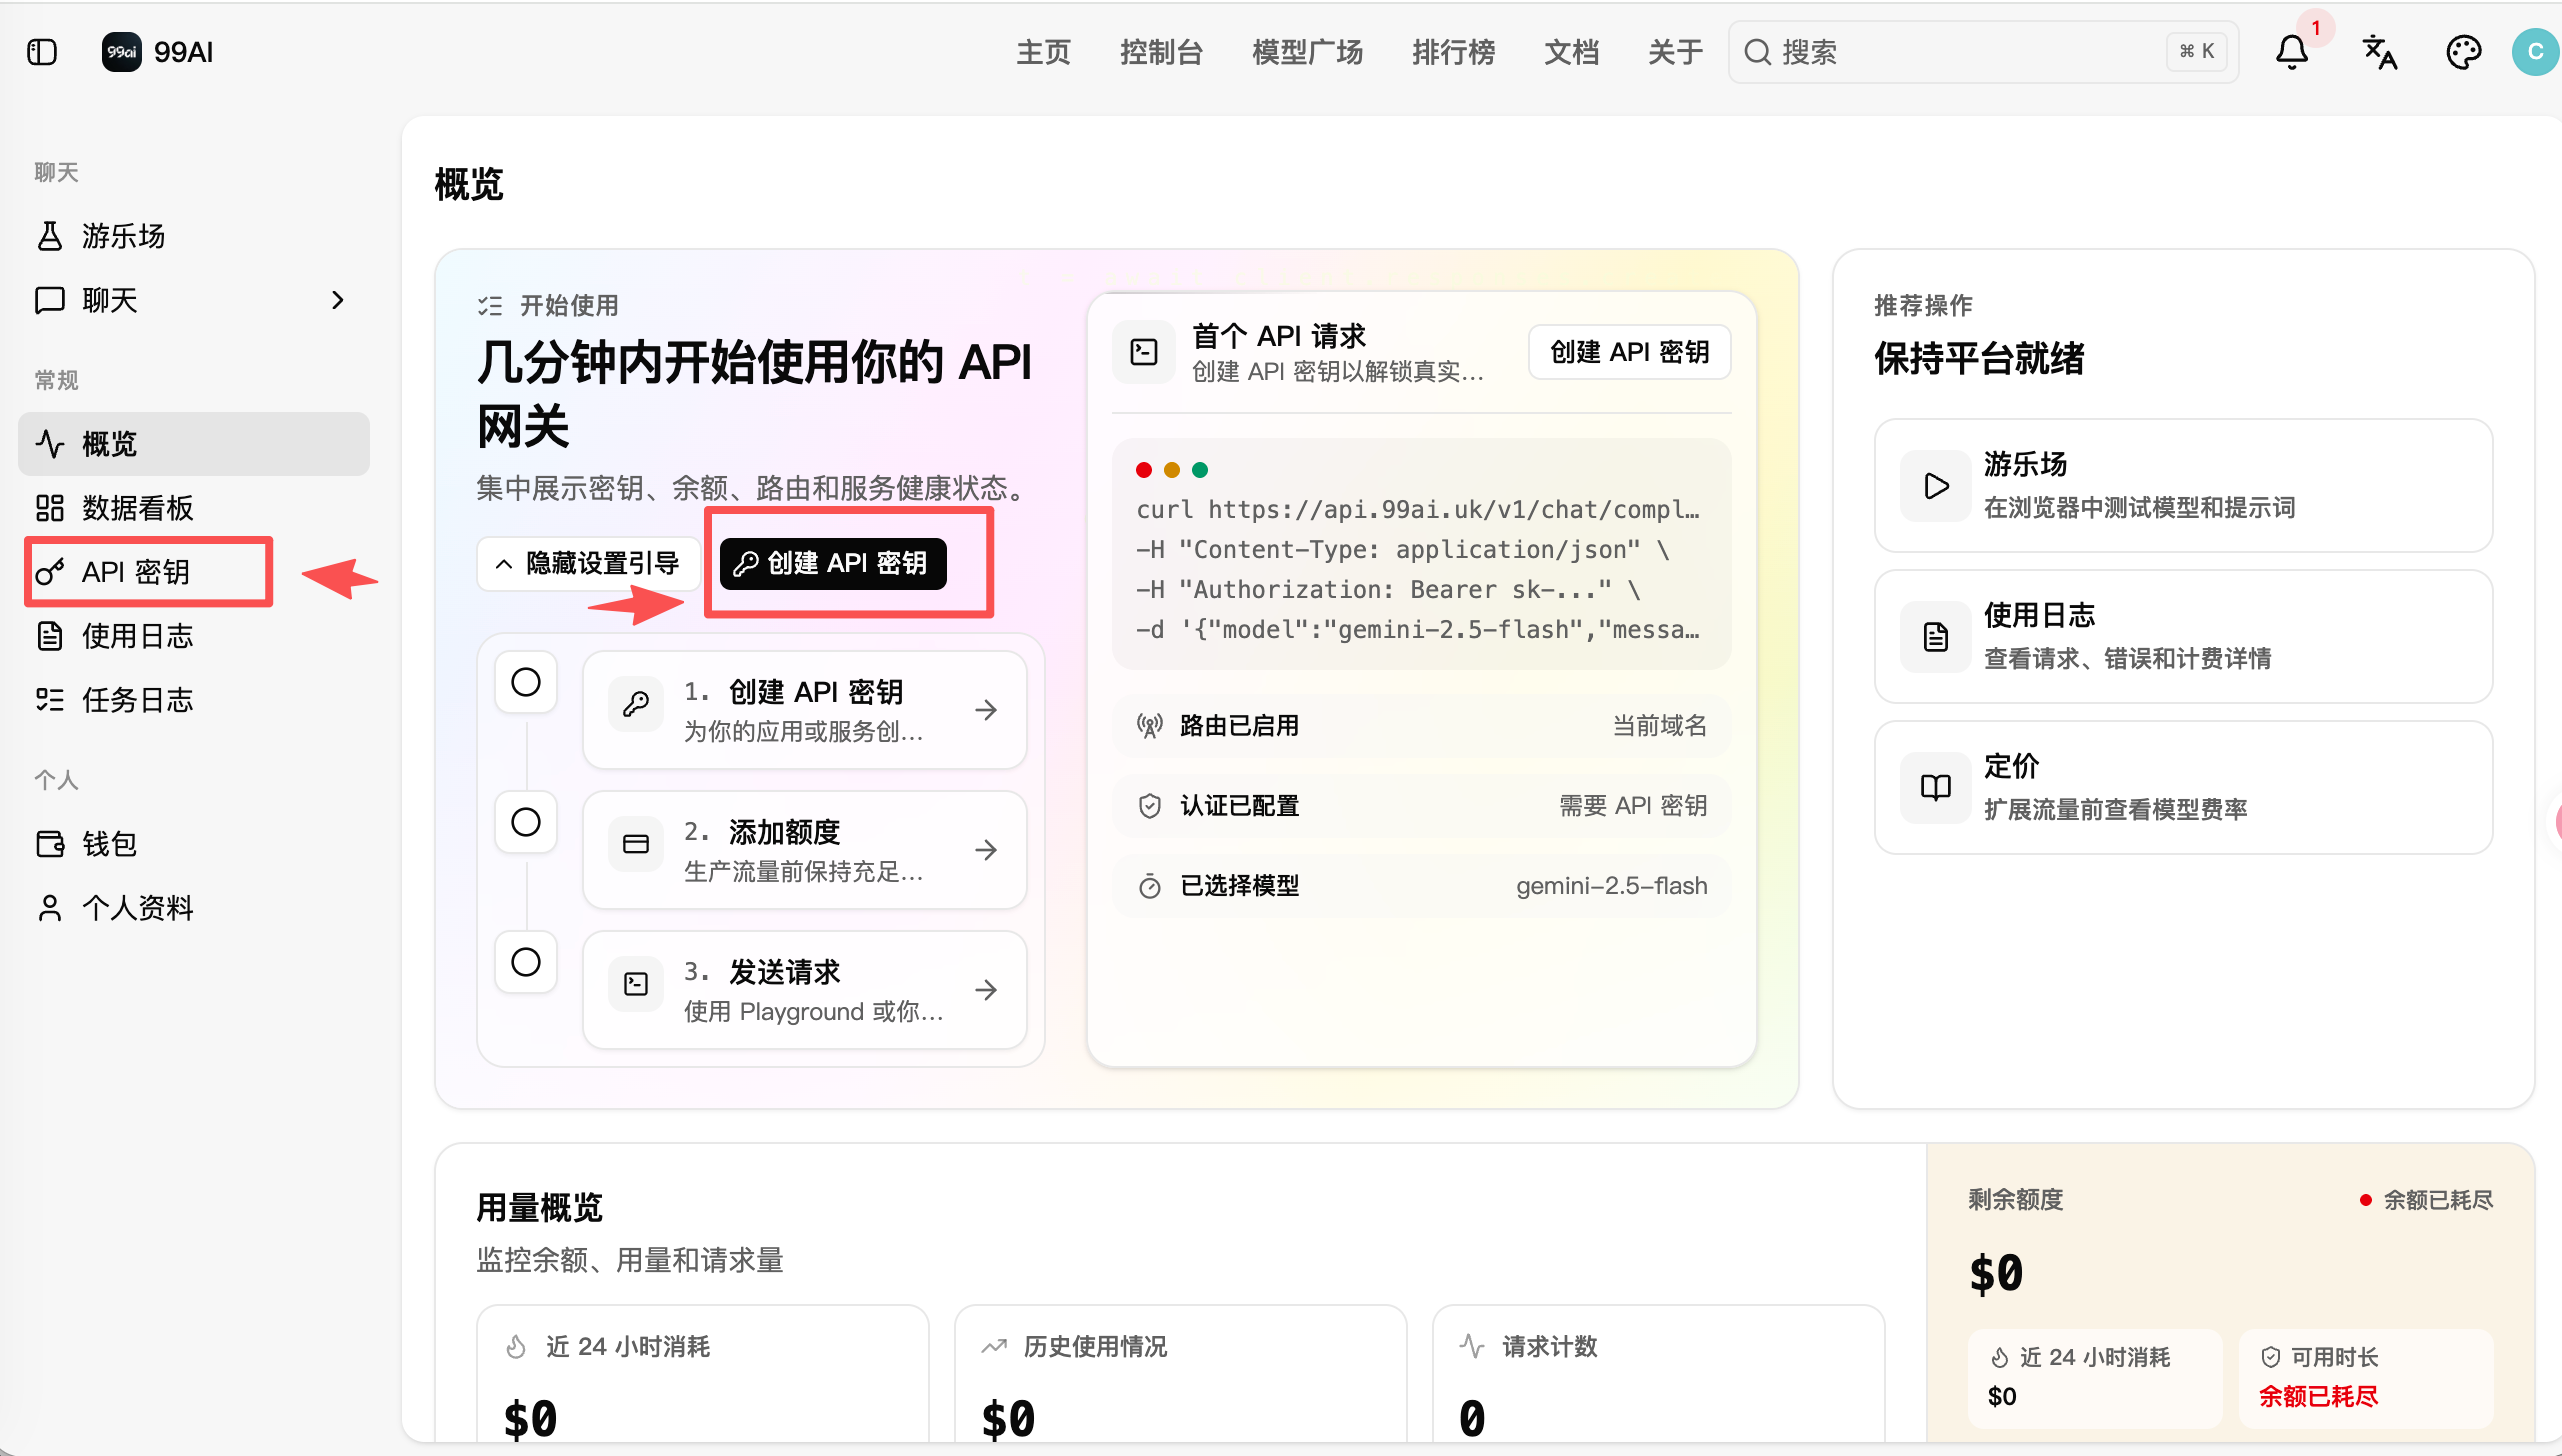The width and height of the screenshot is (2562, 1456).
Task: Open 关于 in top navigation
Action: coord(1675,52)
